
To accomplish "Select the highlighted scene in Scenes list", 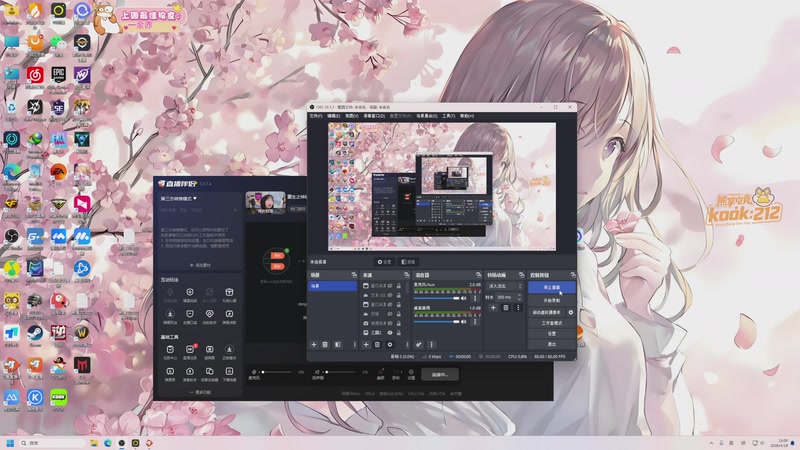I will [x=332, y=286].
